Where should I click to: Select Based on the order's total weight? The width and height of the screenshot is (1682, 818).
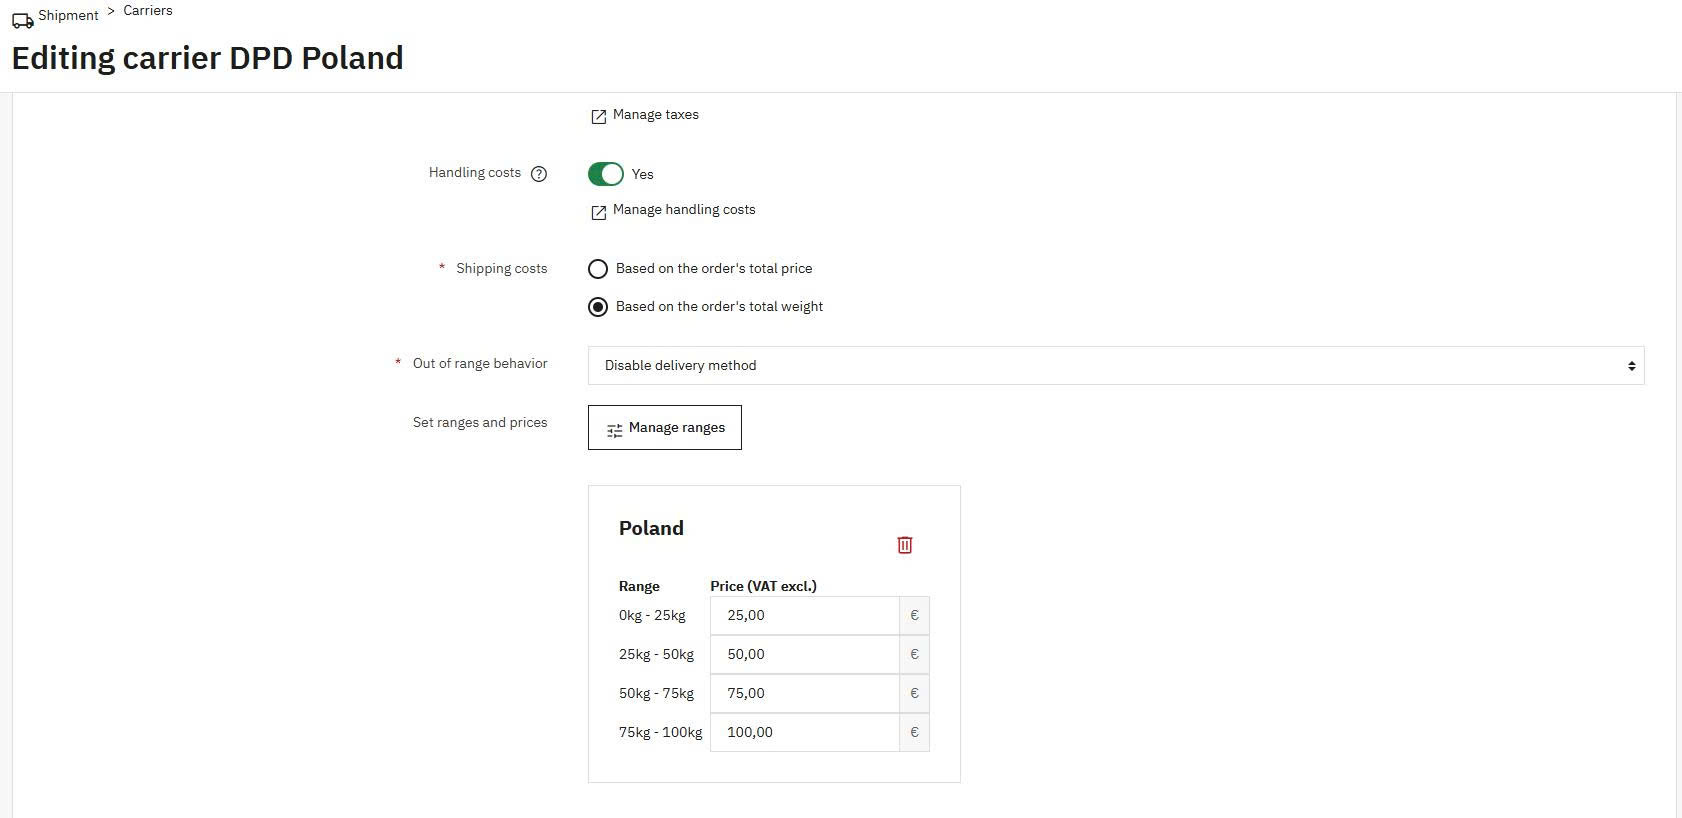coord(598,307)
